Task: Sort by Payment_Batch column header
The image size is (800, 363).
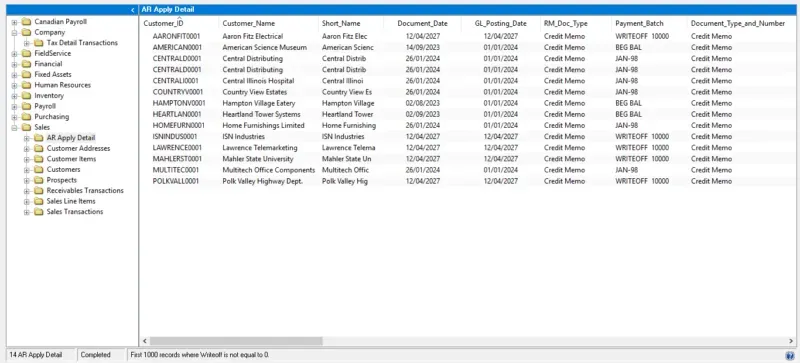Action: tap(639, 23)
